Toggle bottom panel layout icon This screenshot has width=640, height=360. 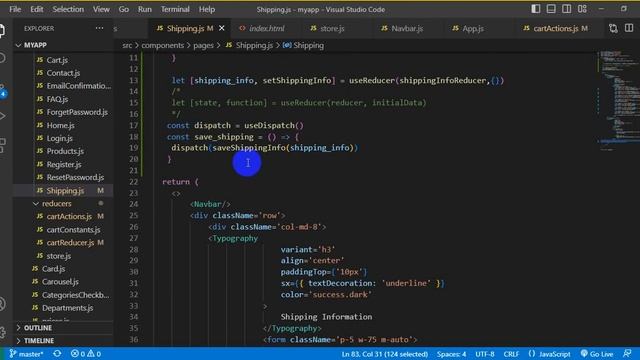pos(551,9)
